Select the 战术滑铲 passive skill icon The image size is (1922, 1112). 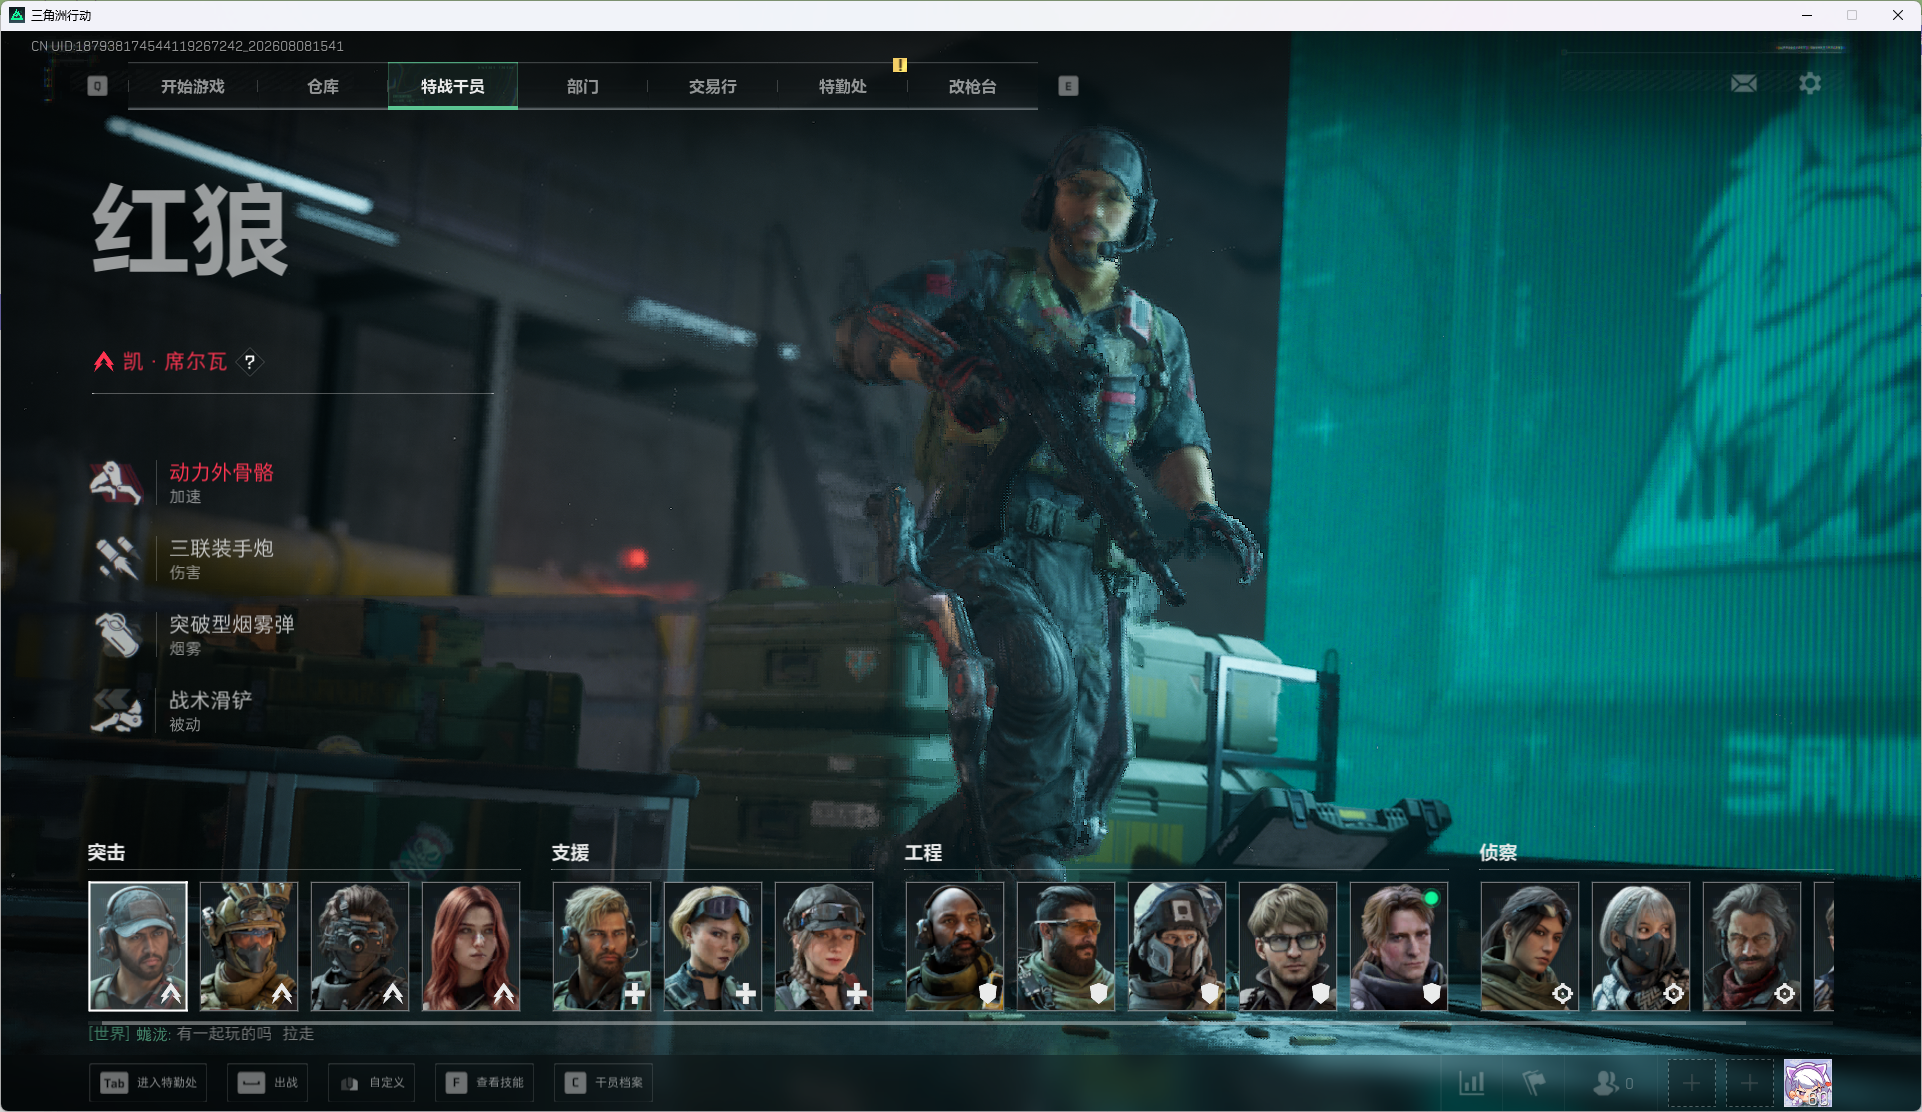pyautogui.click(x=117, y=711)
